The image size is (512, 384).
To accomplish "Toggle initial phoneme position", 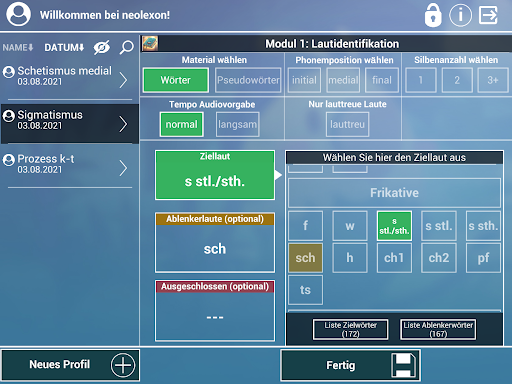I will click(304, 80).
